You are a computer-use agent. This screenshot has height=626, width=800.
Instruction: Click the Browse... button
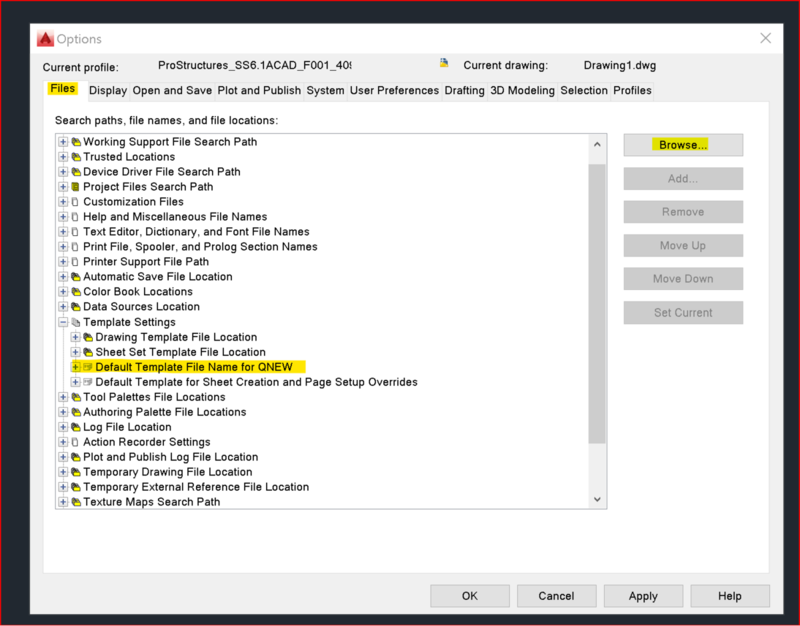683,145
